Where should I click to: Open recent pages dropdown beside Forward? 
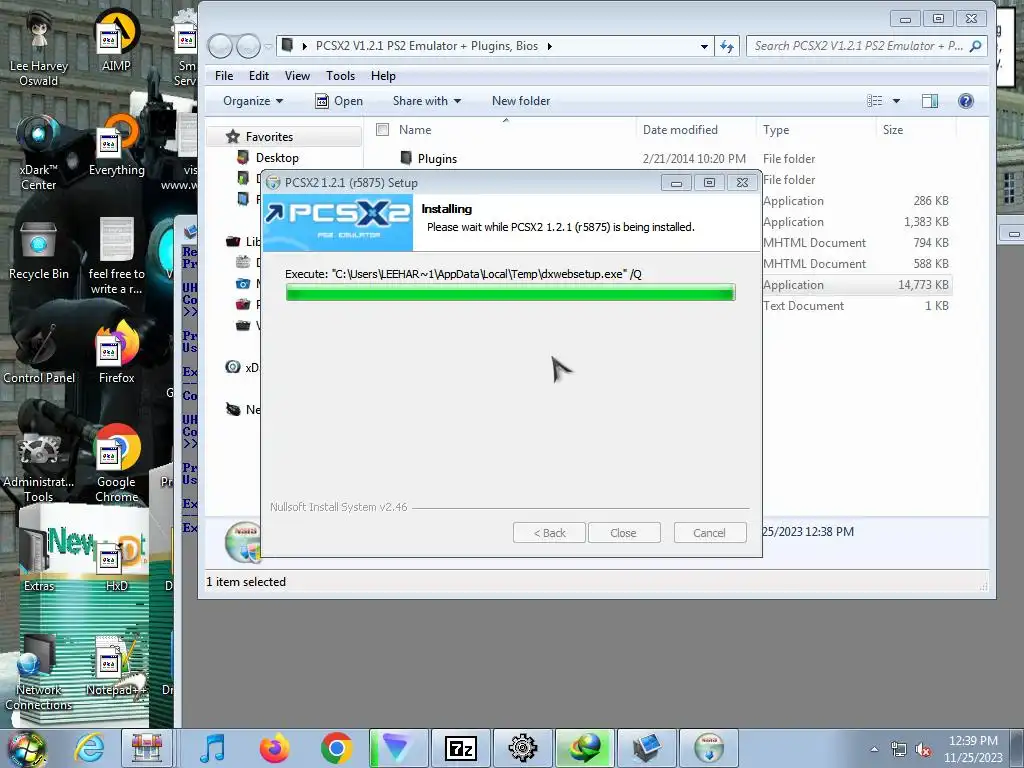(x=268, y=46)
